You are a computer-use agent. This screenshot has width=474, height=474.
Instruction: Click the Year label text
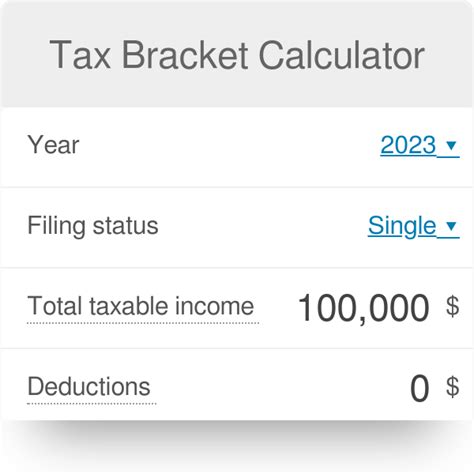(x=53, y=145)
